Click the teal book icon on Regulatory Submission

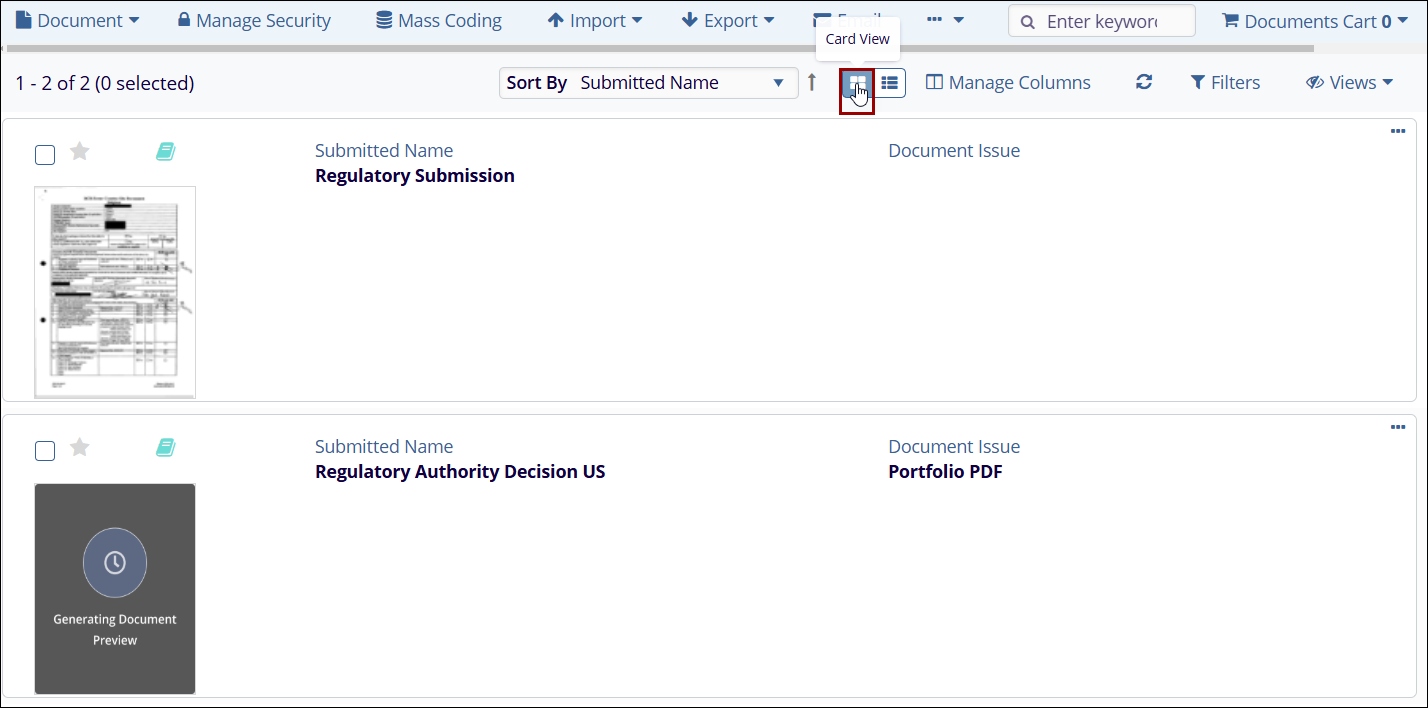click(165, 151)
